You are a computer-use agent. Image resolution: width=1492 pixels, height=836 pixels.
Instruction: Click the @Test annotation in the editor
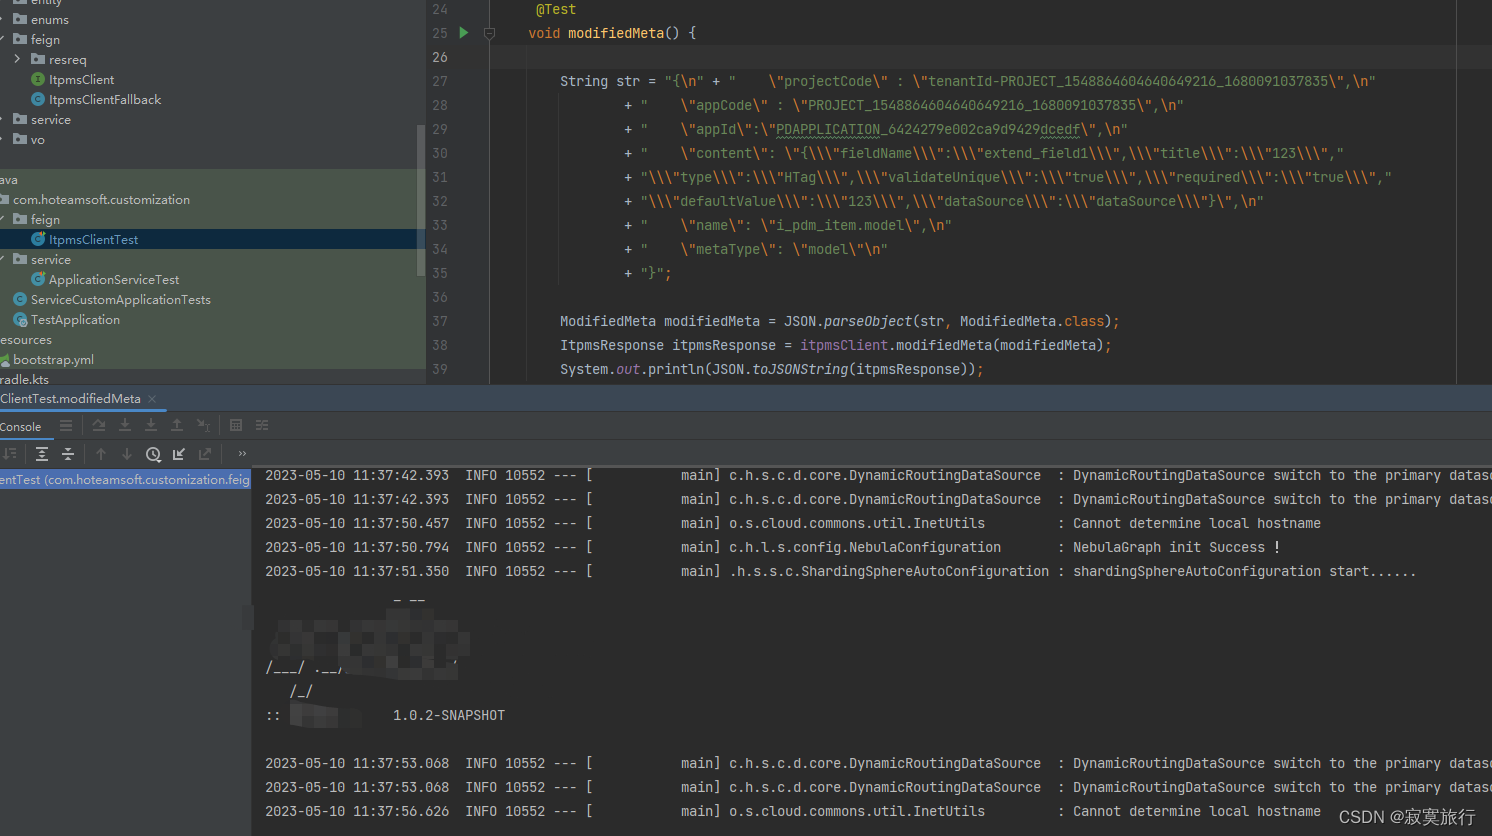click(556, 9)
